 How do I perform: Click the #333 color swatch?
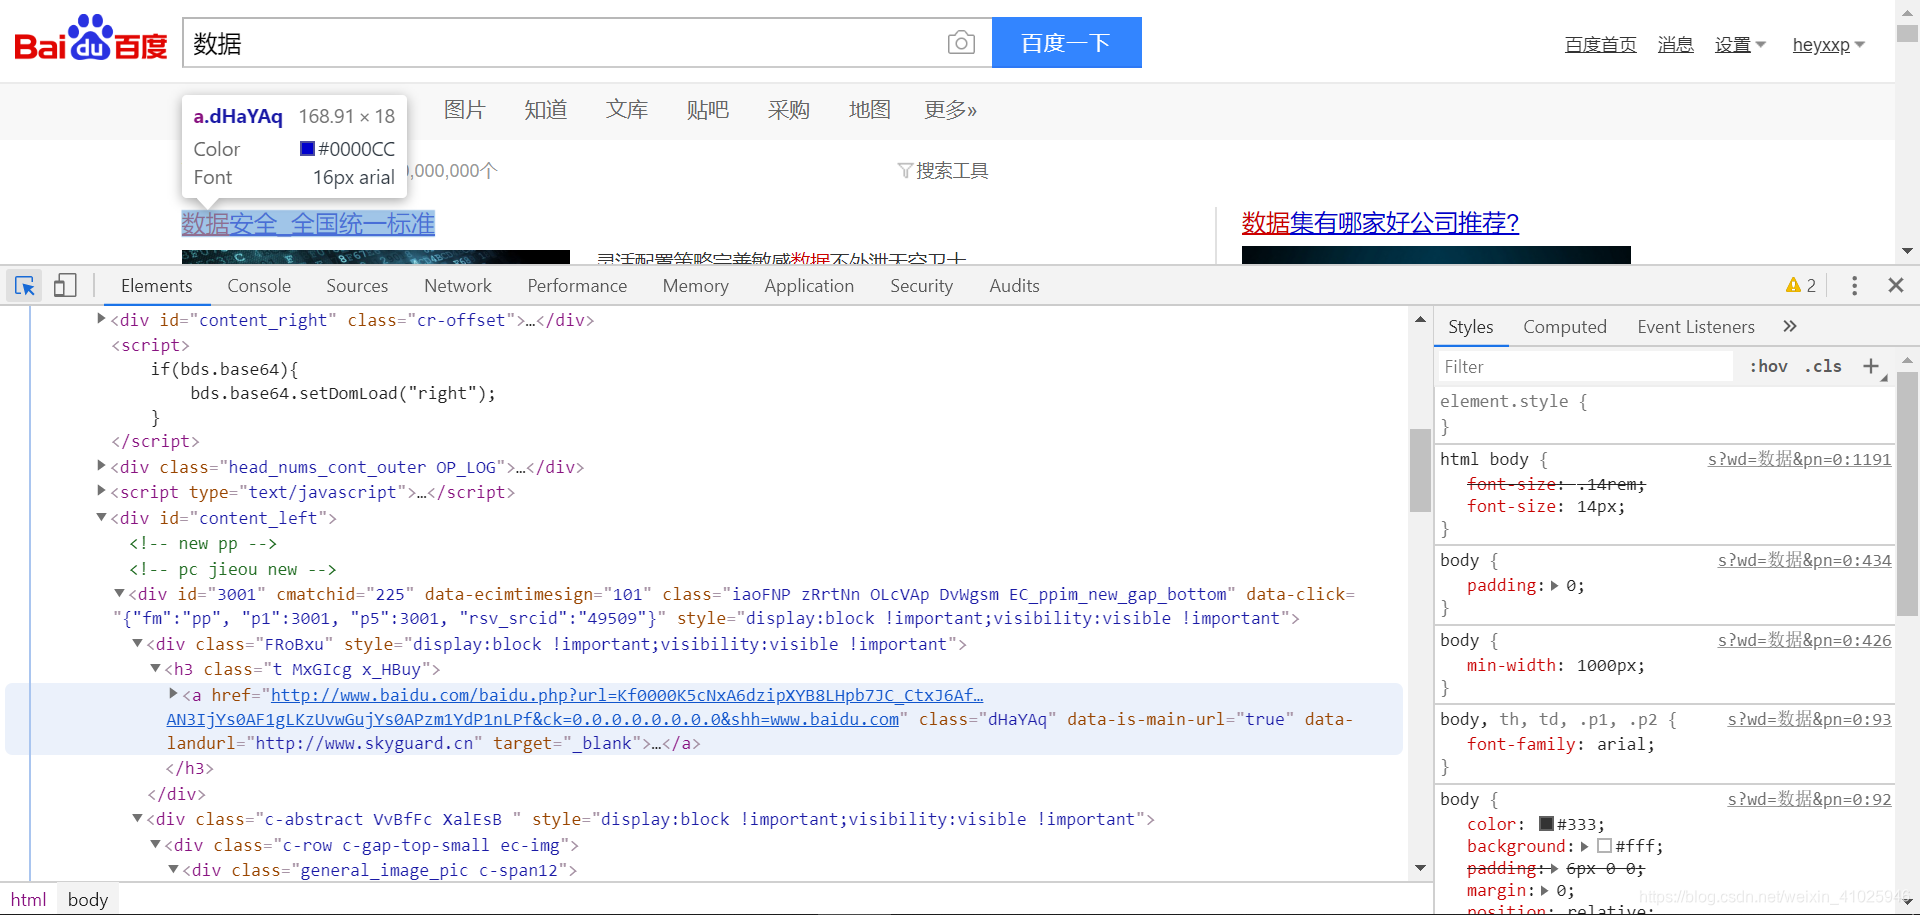coord(1546,824)
